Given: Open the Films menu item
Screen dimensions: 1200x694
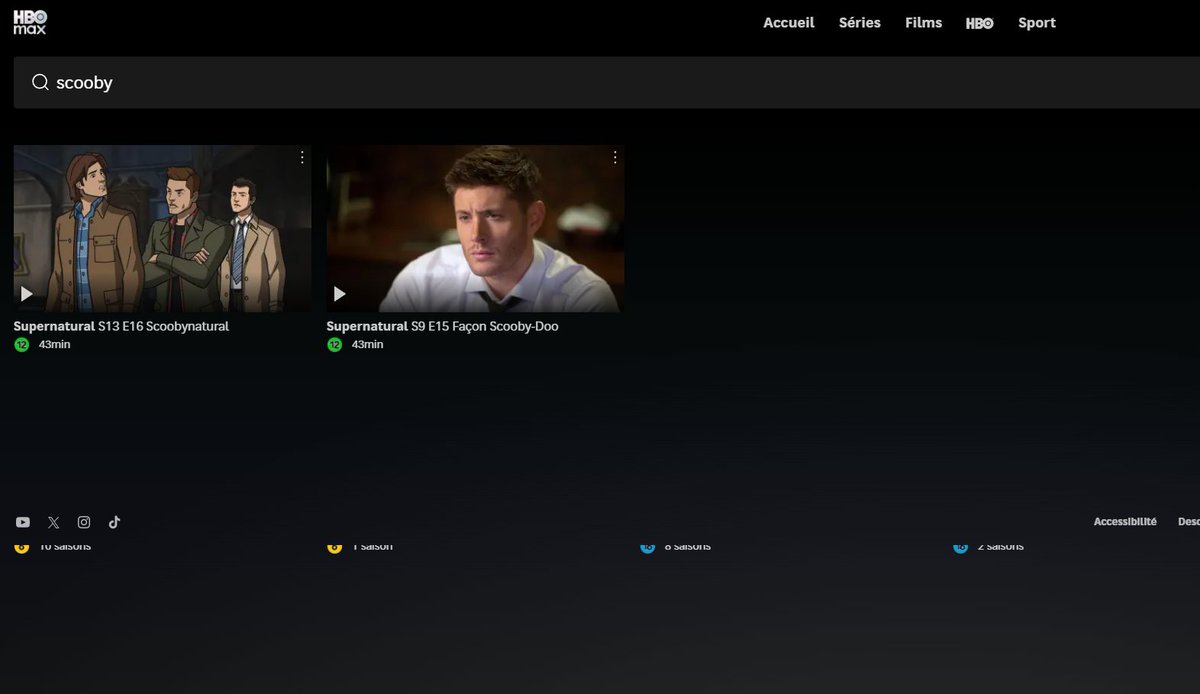Looking at the screenshot, I should 923,23.
